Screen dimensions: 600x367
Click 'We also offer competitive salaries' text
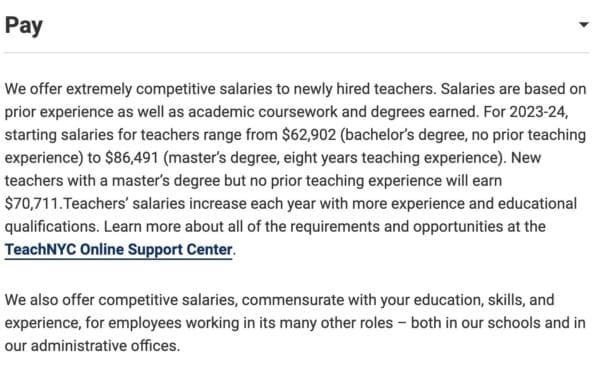pos(120,300)
